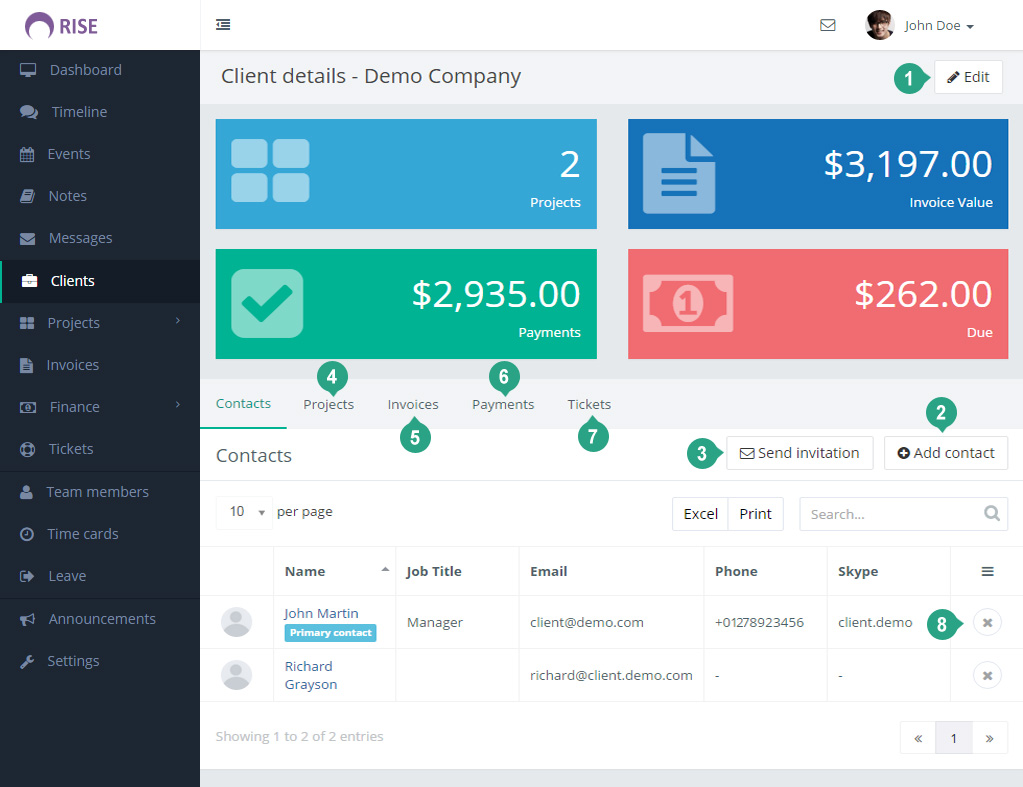Open Richard Grayson's contact link
Image resolution: width=1023 pixels, height=787 pixels.
coord(311,675)
